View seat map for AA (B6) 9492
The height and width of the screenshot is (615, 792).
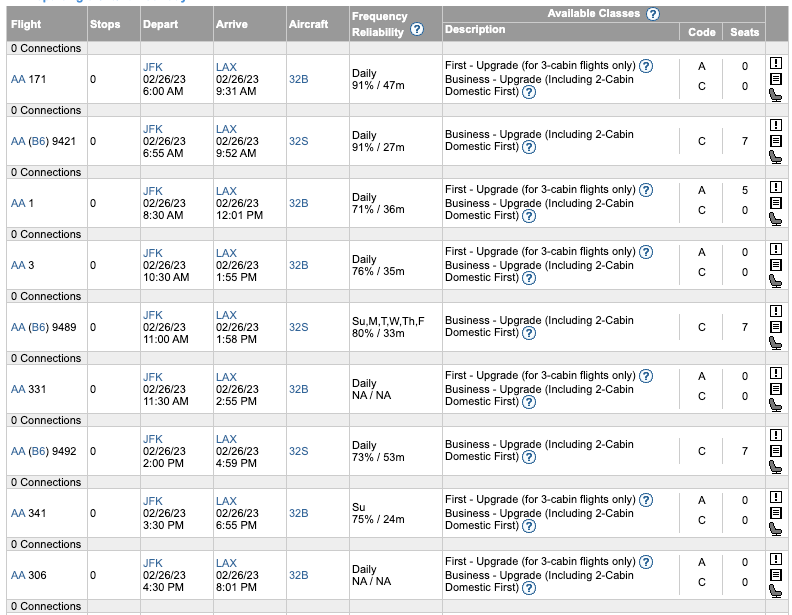pos(775,467)
